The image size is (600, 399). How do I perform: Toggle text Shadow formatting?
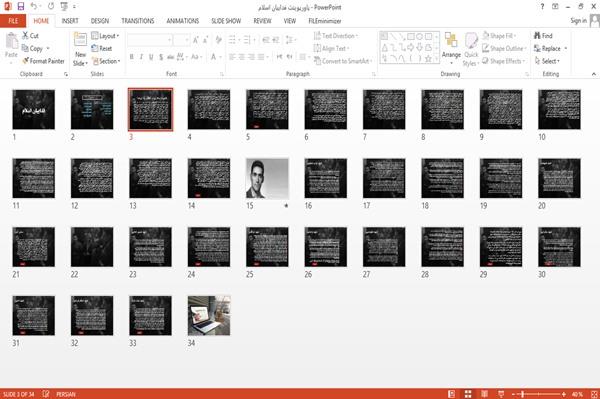(x=161, y=57)
